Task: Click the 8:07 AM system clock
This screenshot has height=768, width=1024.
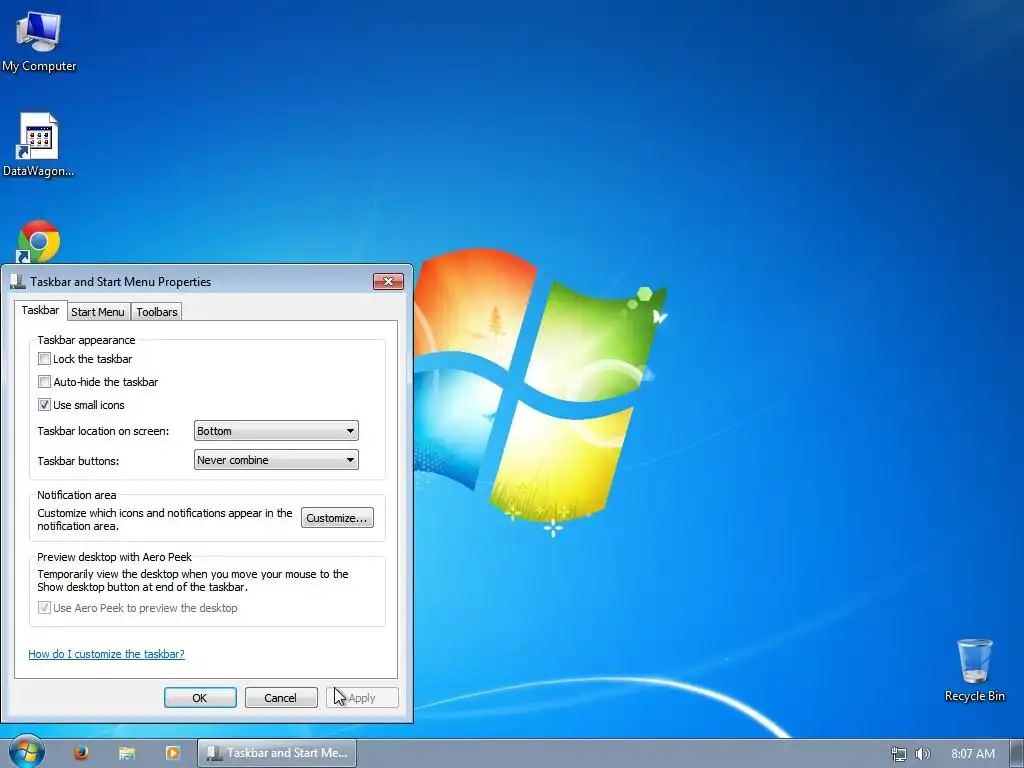Action: point(973,754)
